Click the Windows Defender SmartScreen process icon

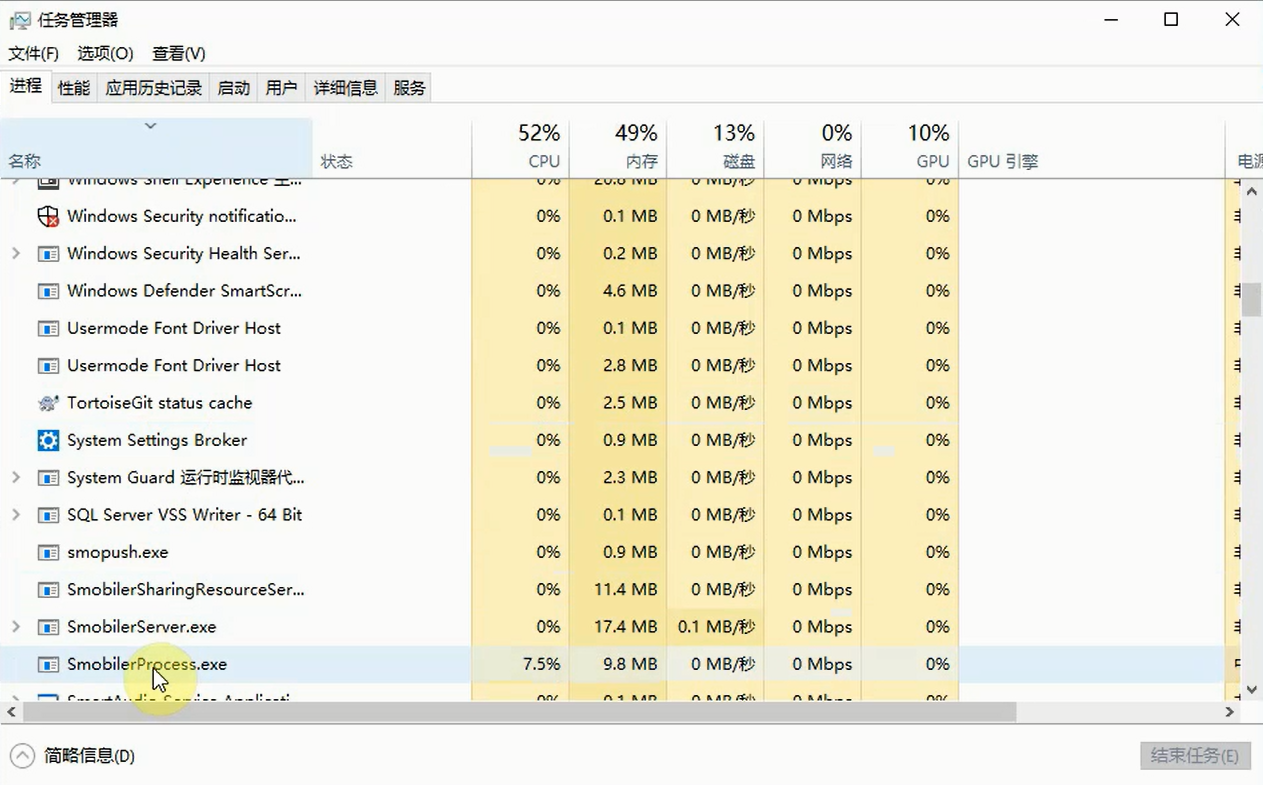[48, 291]
